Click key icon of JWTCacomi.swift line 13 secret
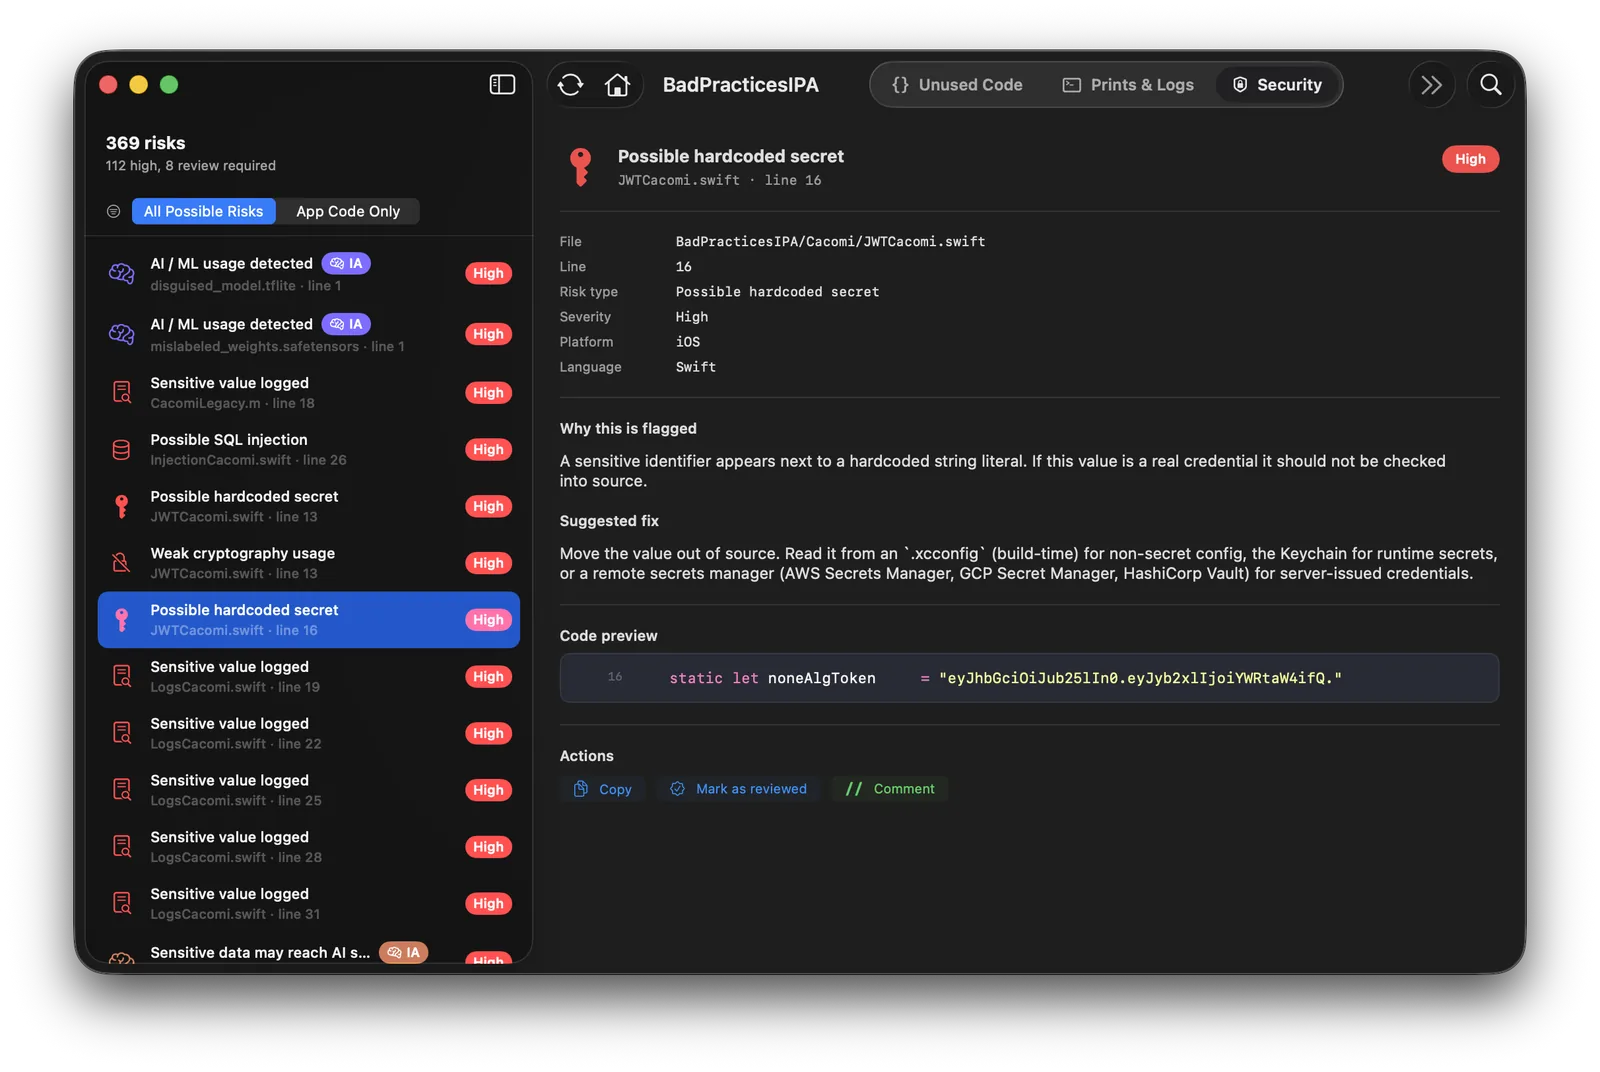 click(121, 506)
